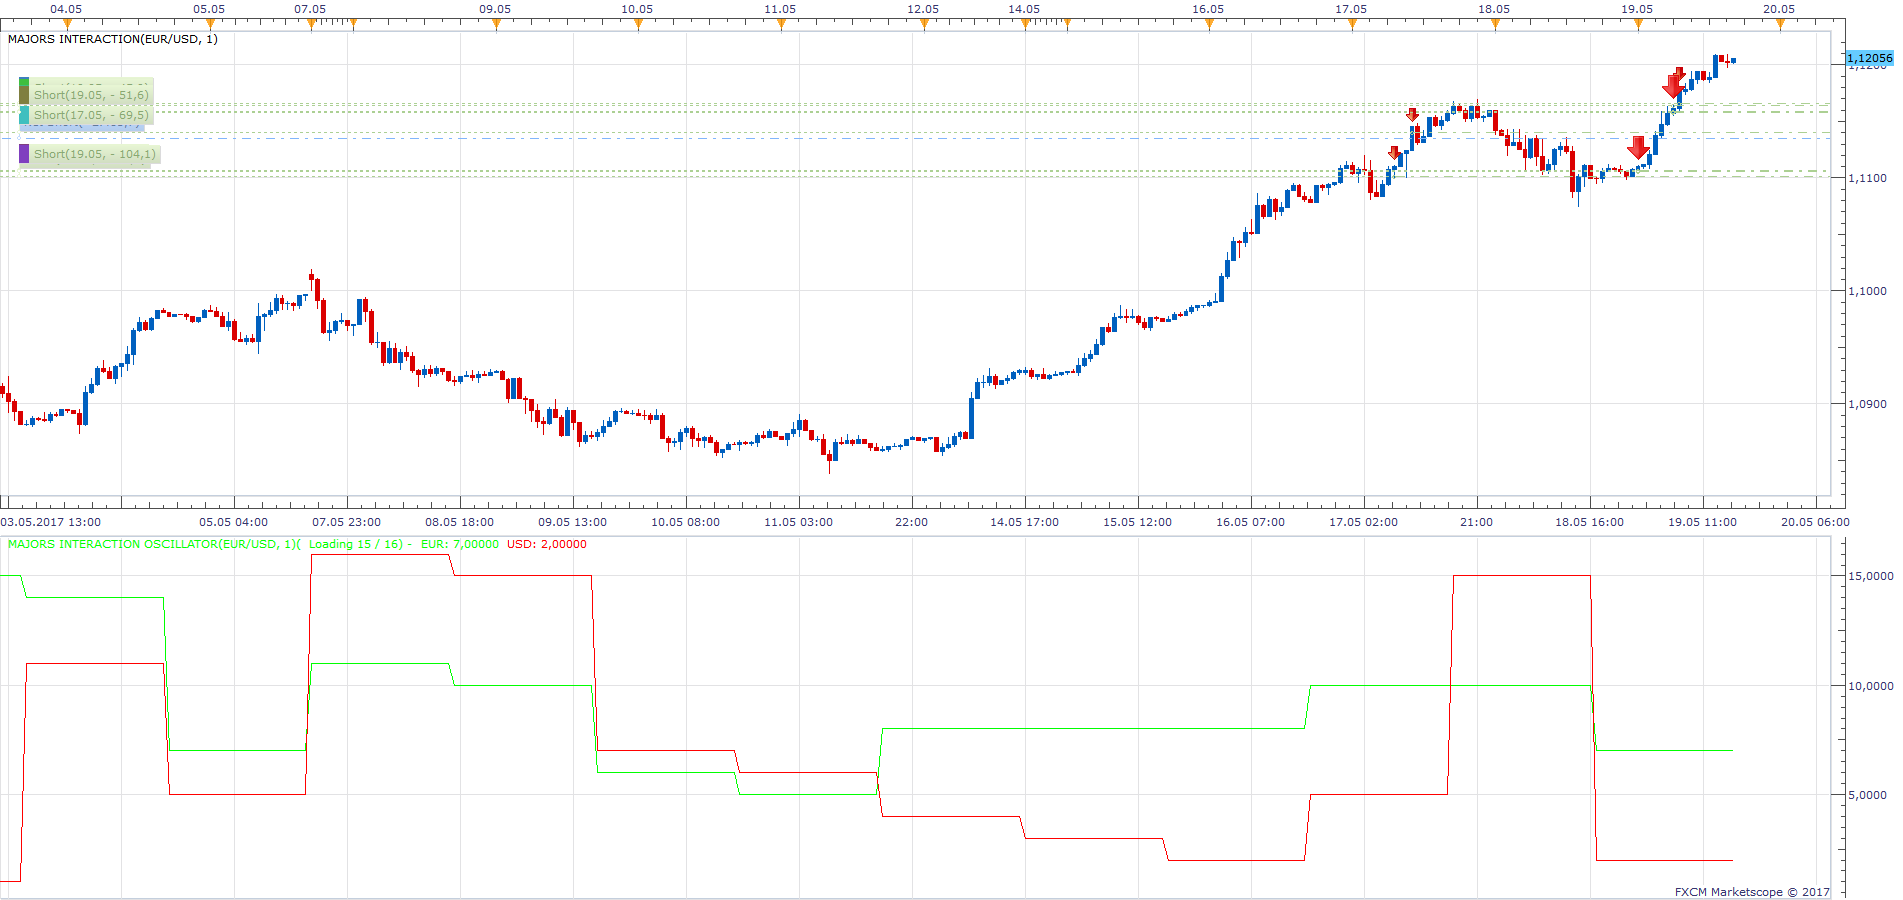Viewport: 1903px width, 900px height.
Task: Click the orange day marker under 19.05
Action: [1638, 24]
